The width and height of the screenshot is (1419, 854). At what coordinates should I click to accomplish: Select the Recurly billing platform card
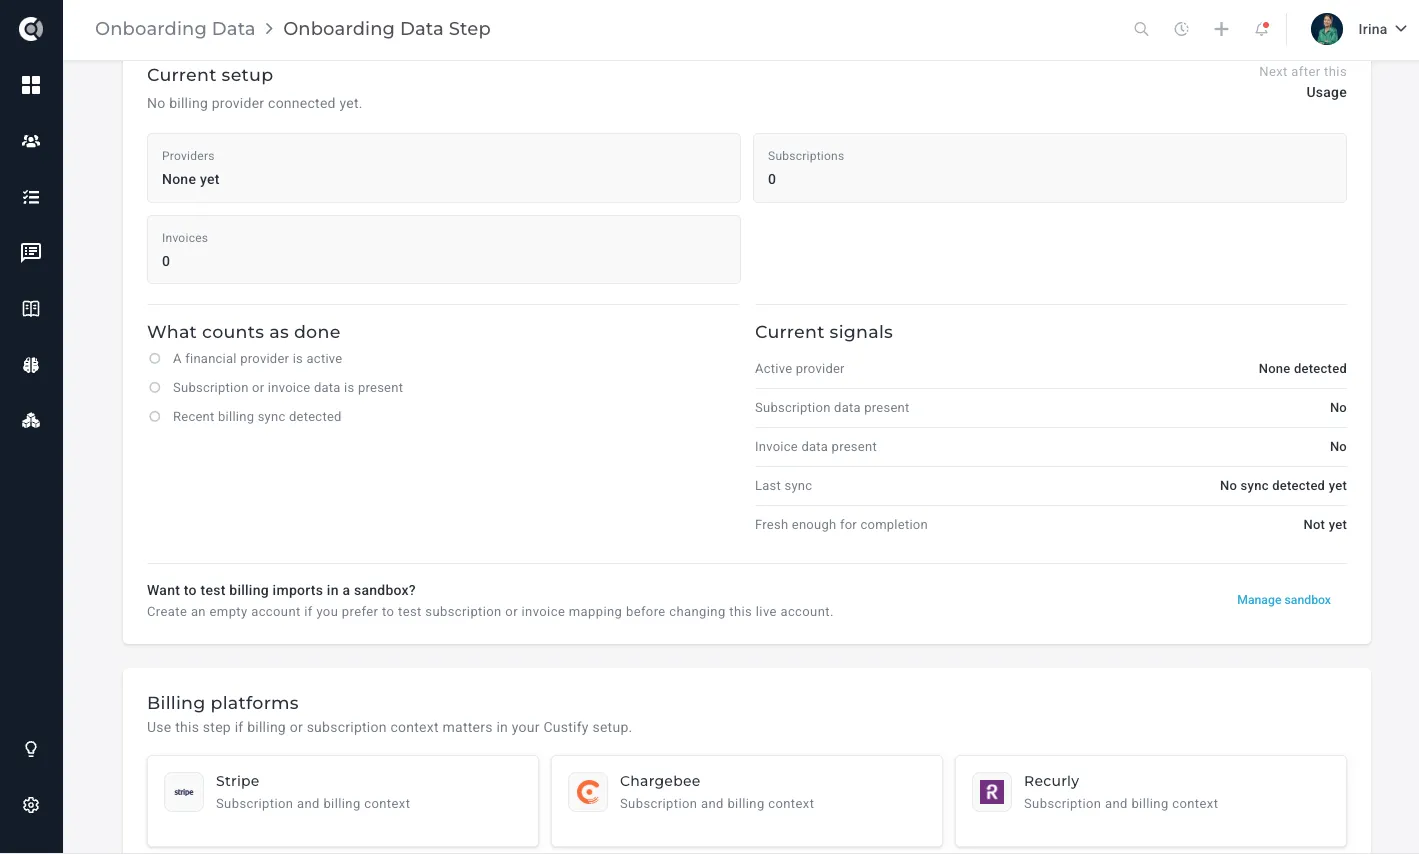tap(1151, 801)
